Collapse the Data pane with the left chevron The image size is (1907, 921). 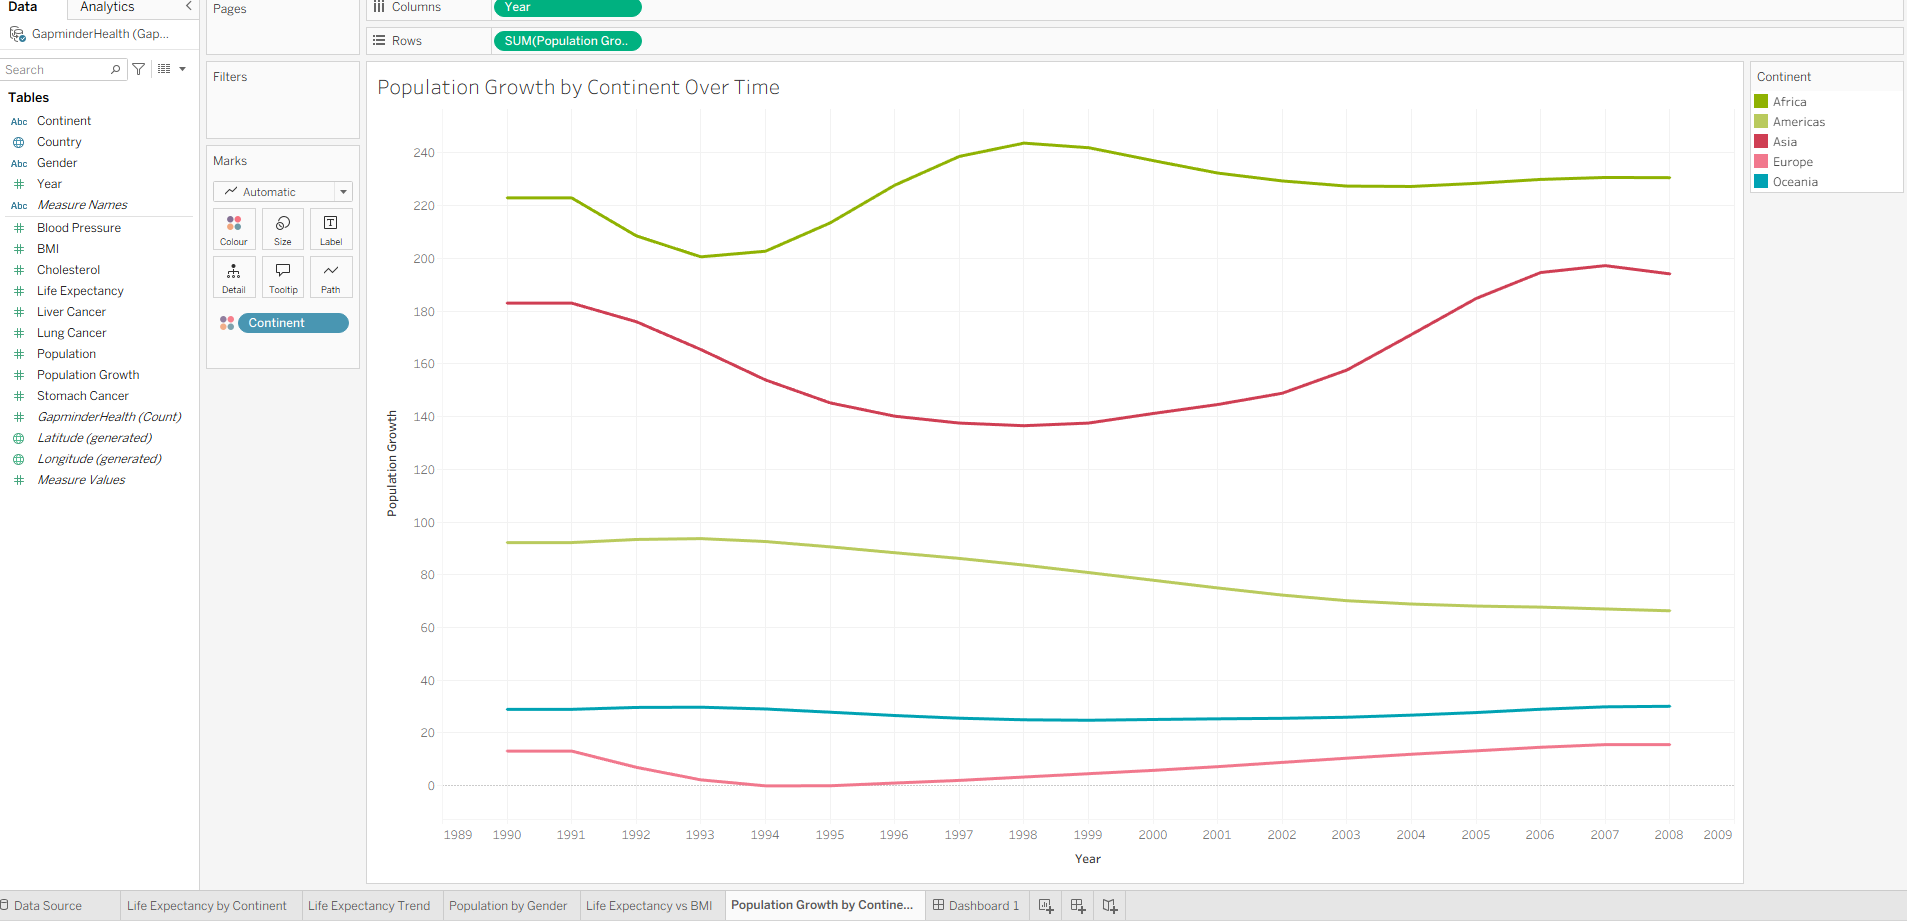pos(189,7)
